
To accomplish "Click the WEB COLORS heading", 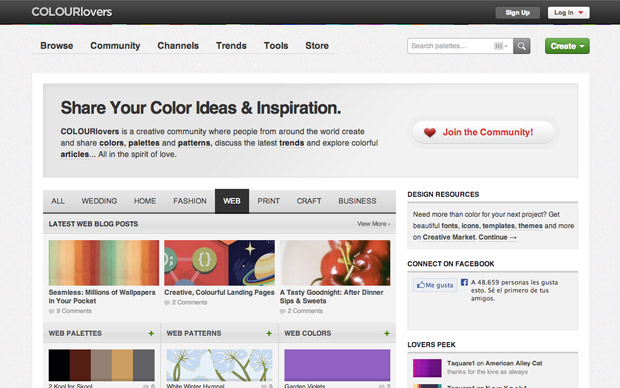I will pos(308,333).
